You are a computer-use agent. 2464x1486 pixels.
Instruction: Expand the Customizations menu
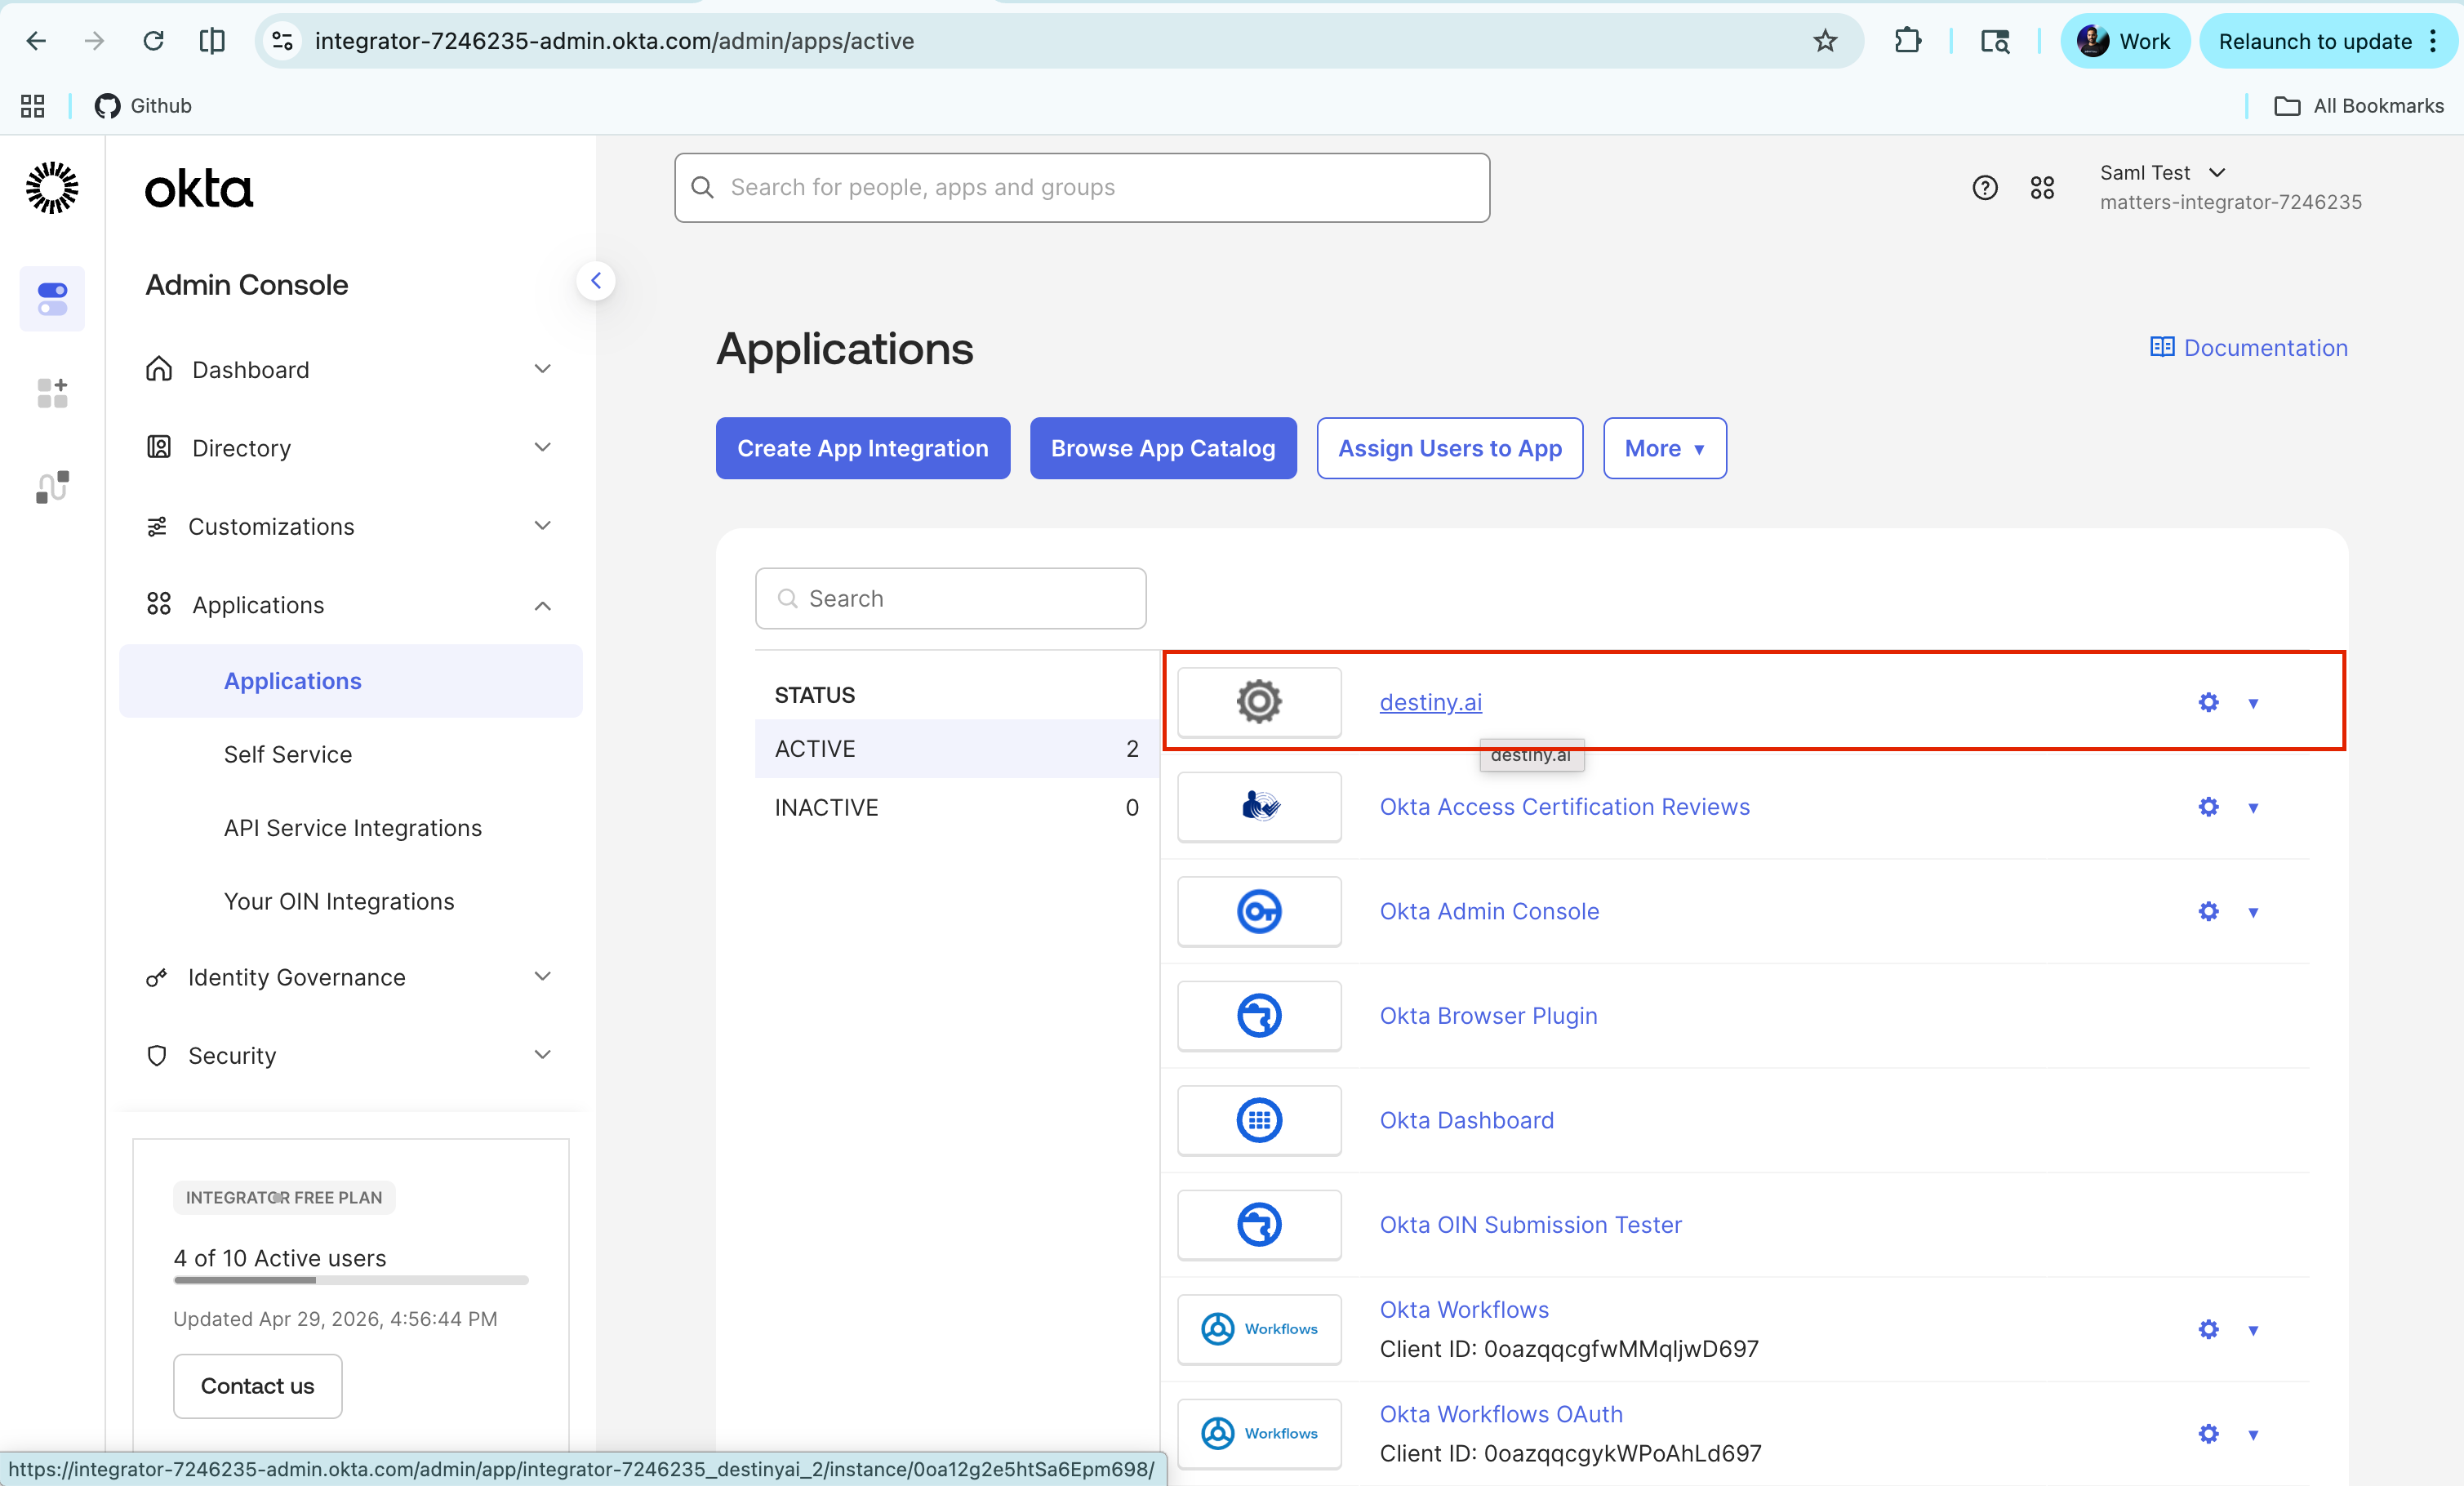[x=349, y=526]
